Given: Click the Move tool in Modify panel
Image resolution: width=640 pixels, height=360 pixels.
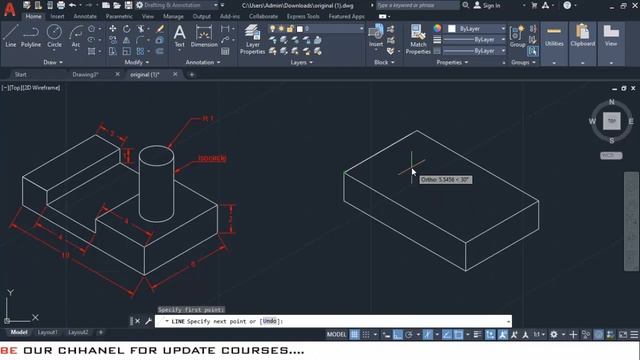Looking at the screenshot, I should [113, 29].
